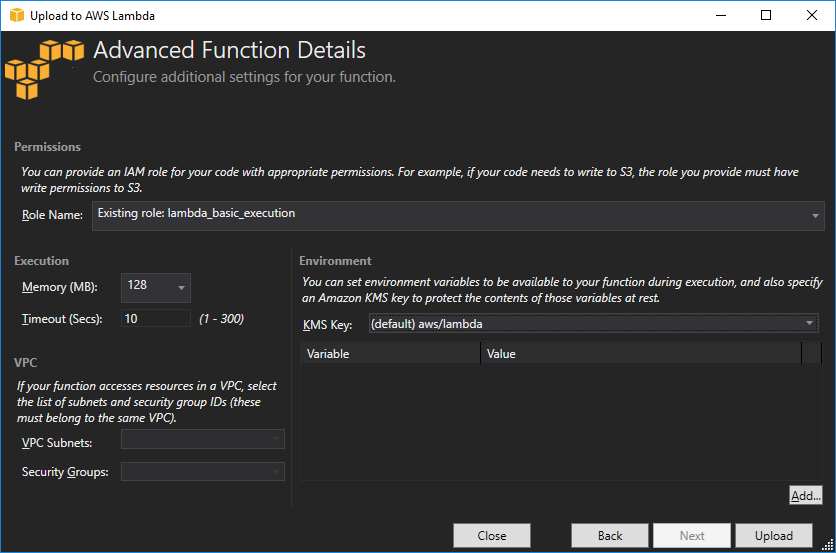This screenshot has width=836, height=553.
Task: Close the dialog using the title bar X
Action: (x=812, y=16)
